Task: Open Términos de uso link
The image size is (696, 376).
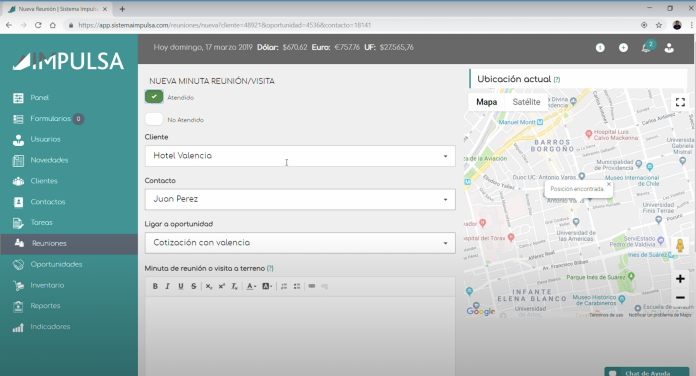Action: pyautogui.click(x=606, y=315)
